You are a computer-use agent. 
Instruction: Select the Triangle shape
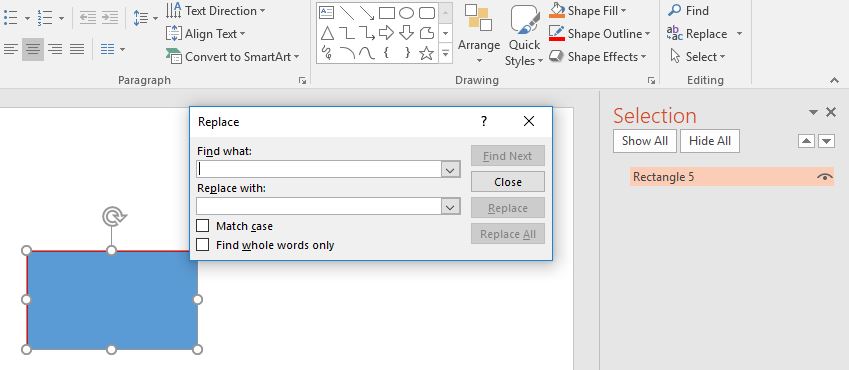pos(327,33)
